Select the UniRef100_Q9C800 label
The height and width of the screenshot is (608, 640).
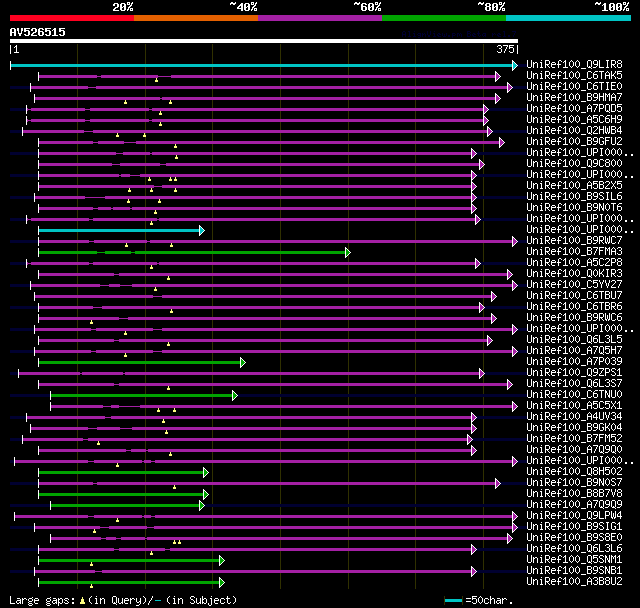tap(574, 164)
